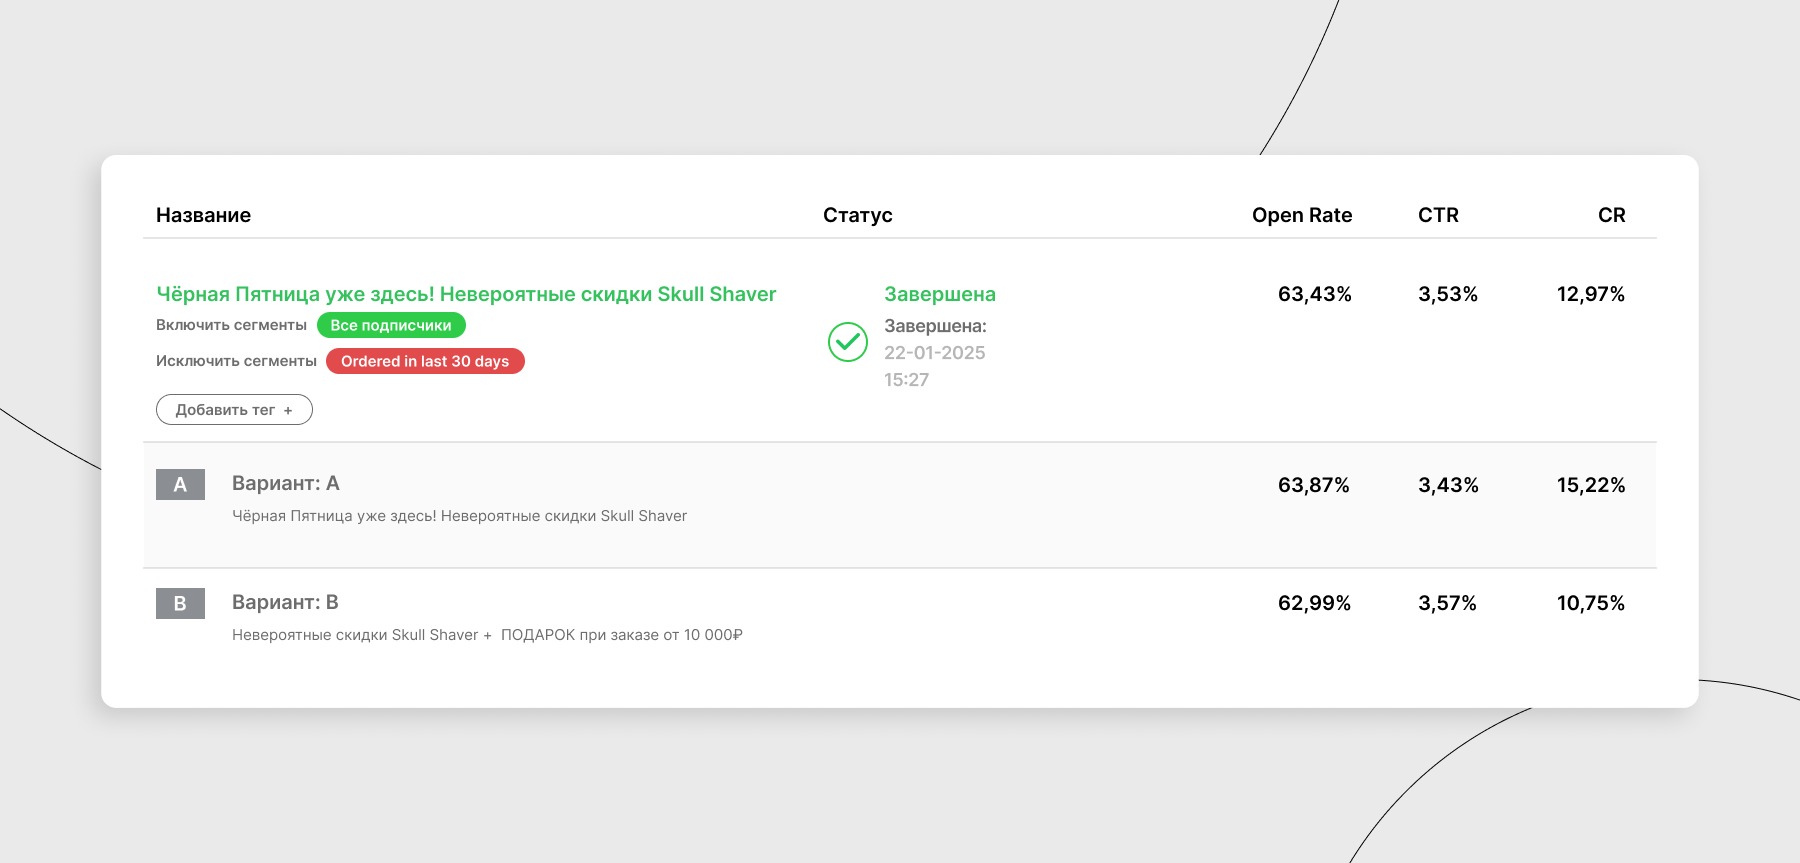Sort by the Название column header
1800x863 pixels.
[x=203, y=215]
